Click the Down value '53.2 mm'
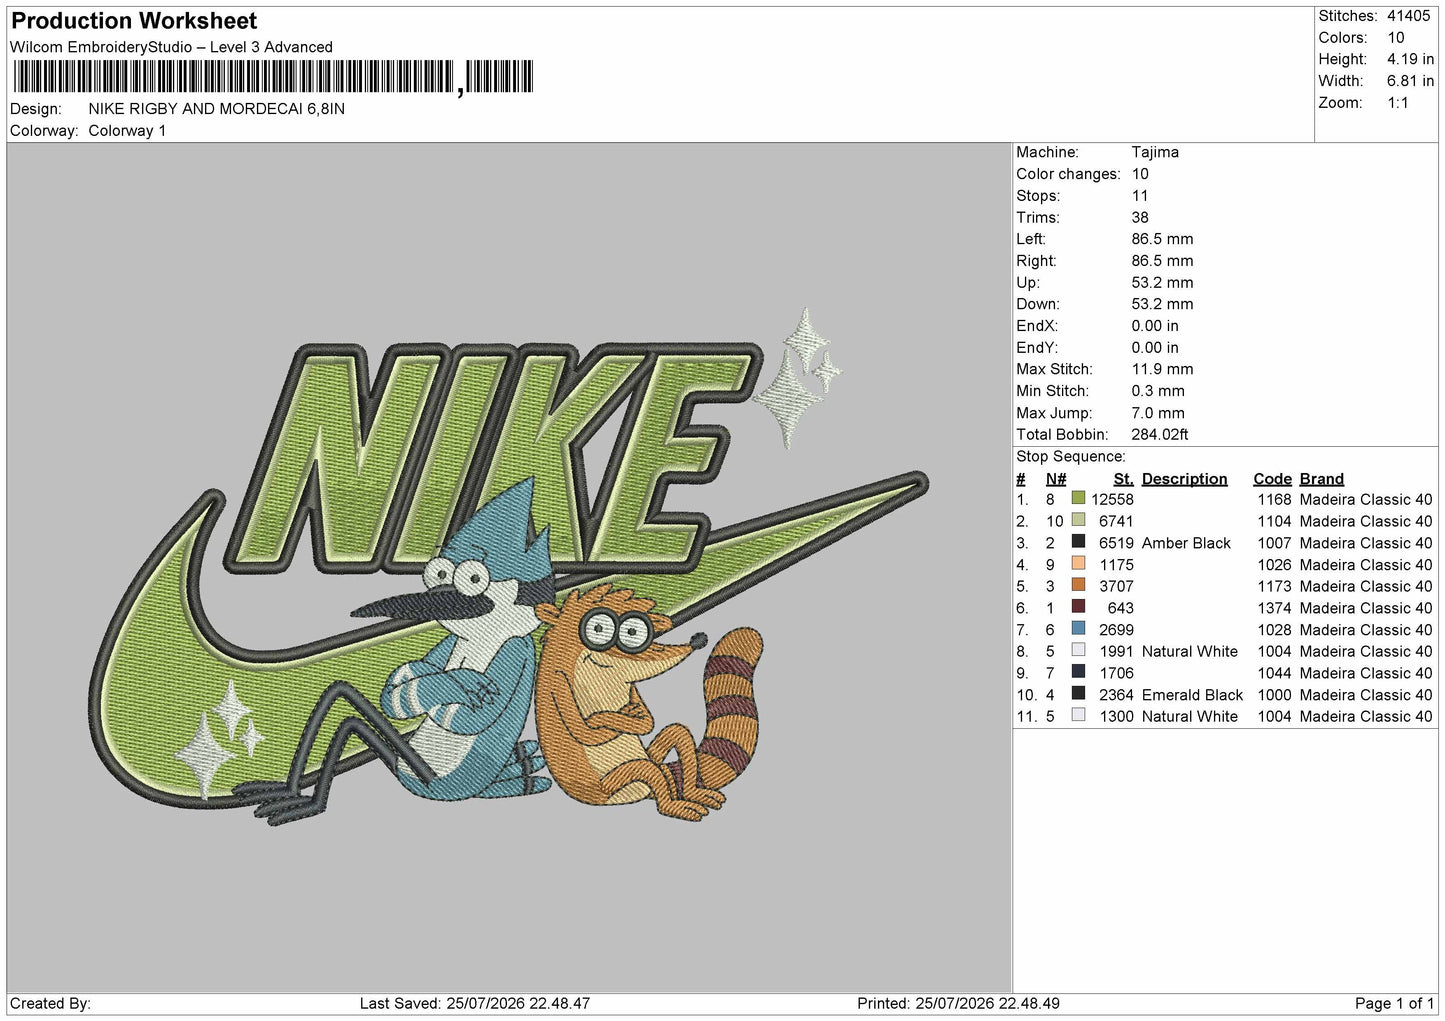 (1162, 304)
